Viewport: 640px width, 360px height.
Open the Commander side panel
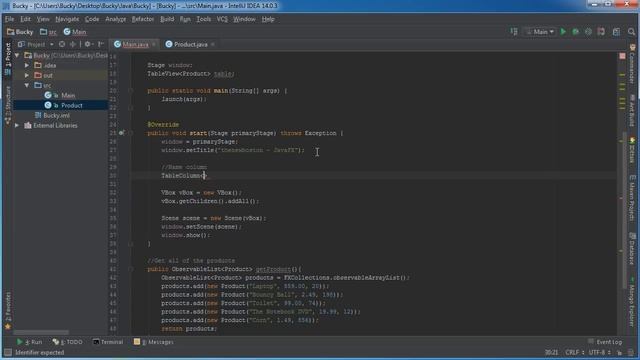pyautogui.click(x=632, y=64)
